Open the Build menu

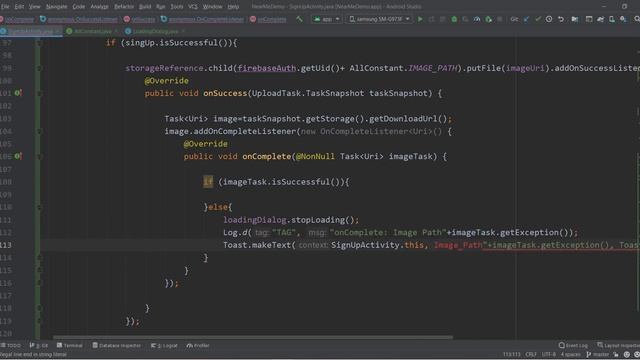tap(145, 7)
